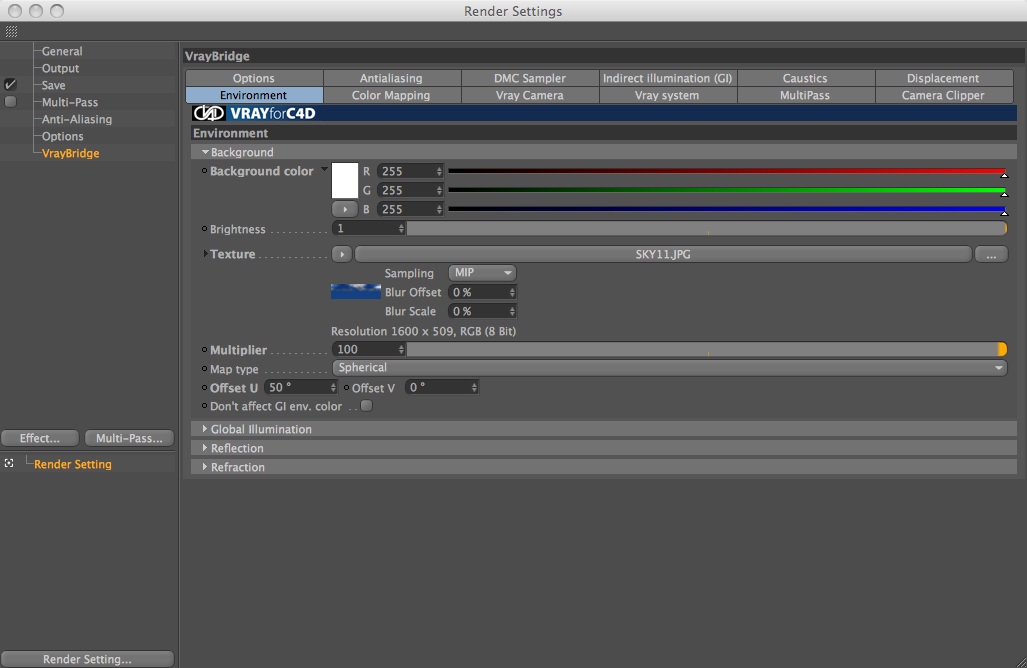Viewport: 1027px width, 668px height.
Task: Open the texture browse ellipsis button
Action: [991, 254]
